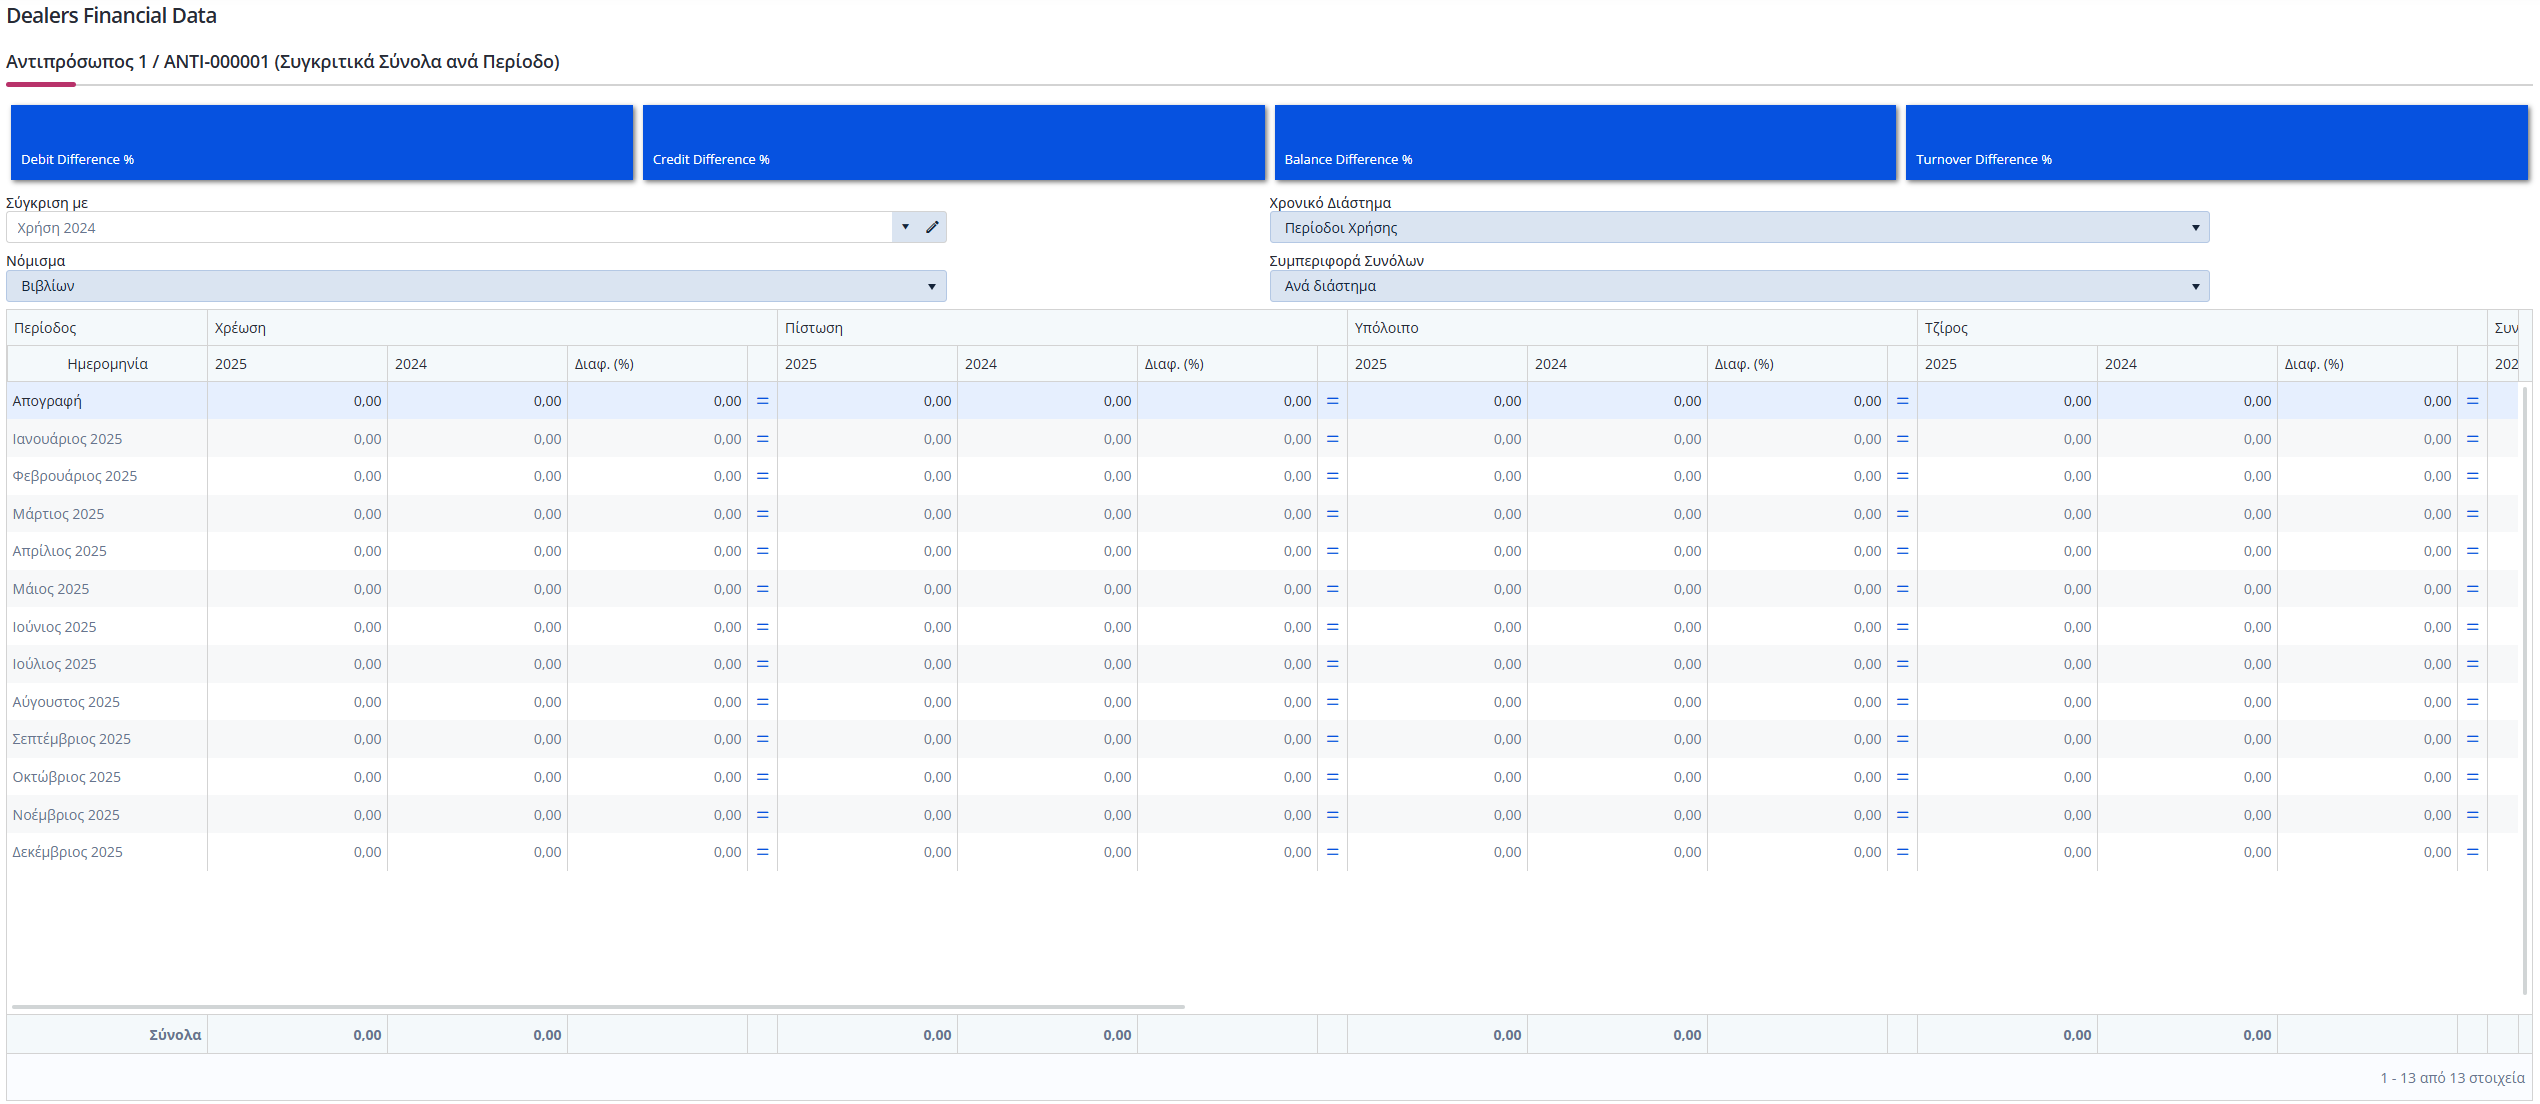Screen dimensions: 2540x1104
Task: Click the Balance Difference % tile
Action: click(x=1585, y=142)
